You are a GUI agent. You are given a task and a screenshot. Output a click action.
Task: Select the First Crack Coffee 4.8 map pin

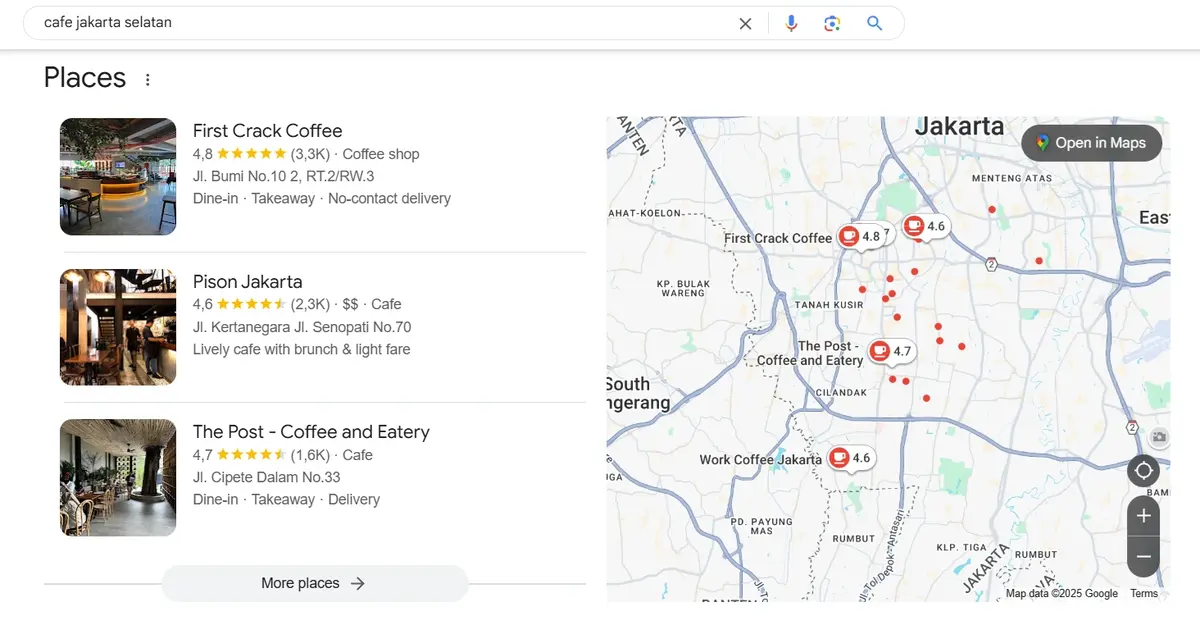pyautogui.click(x=860, y=236)
